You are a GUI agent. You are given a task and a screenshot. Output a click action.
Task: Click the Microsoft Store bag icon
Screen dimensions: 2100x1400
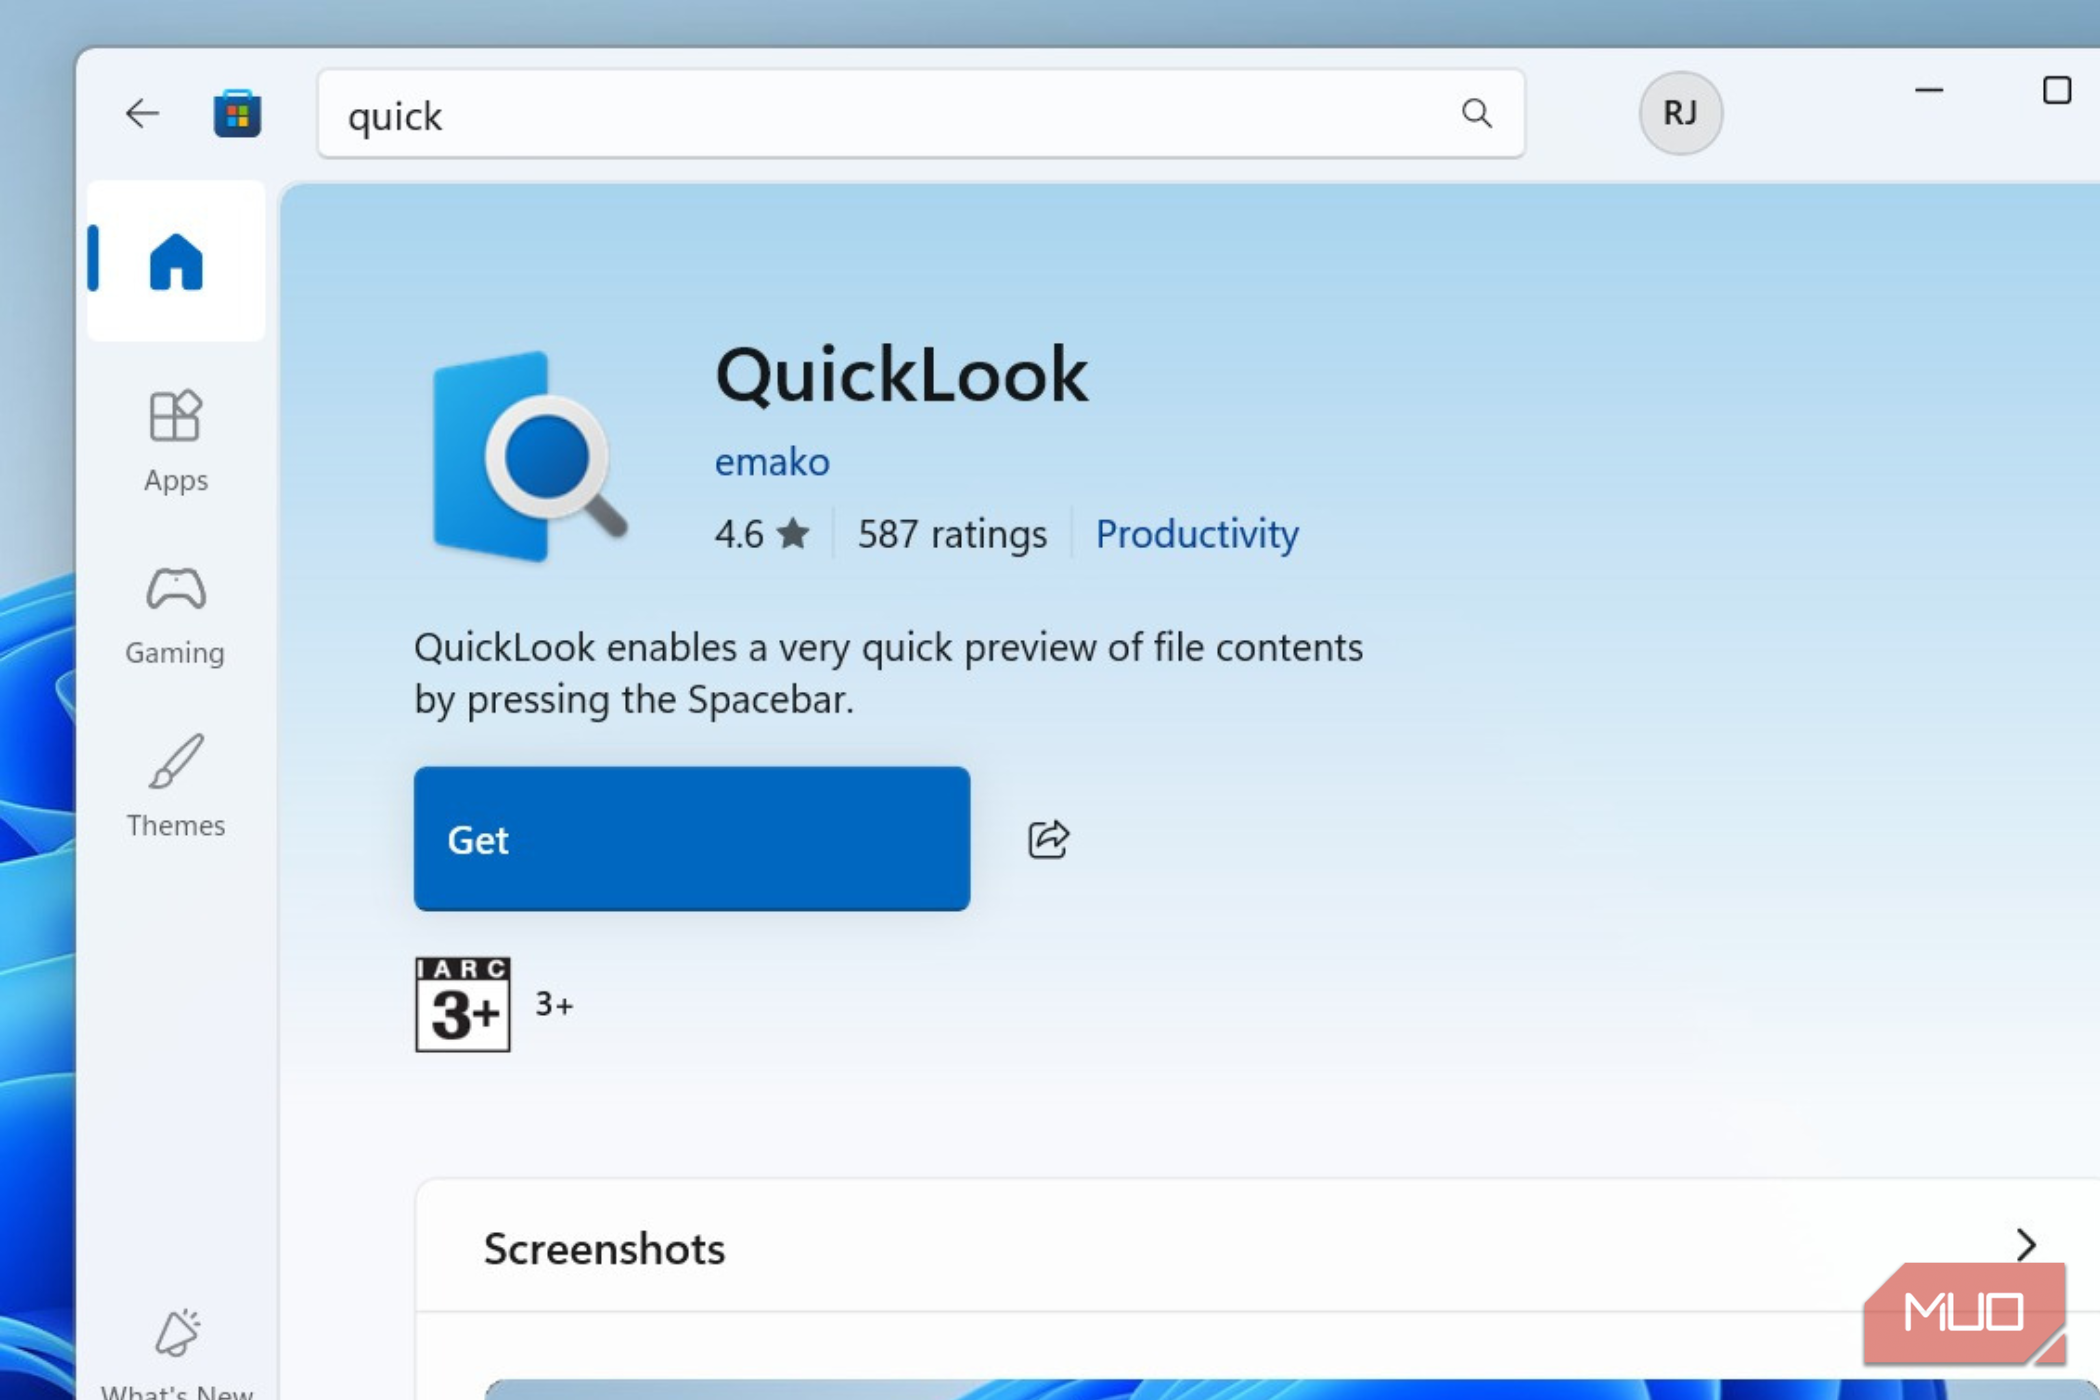tap(238, 114)
